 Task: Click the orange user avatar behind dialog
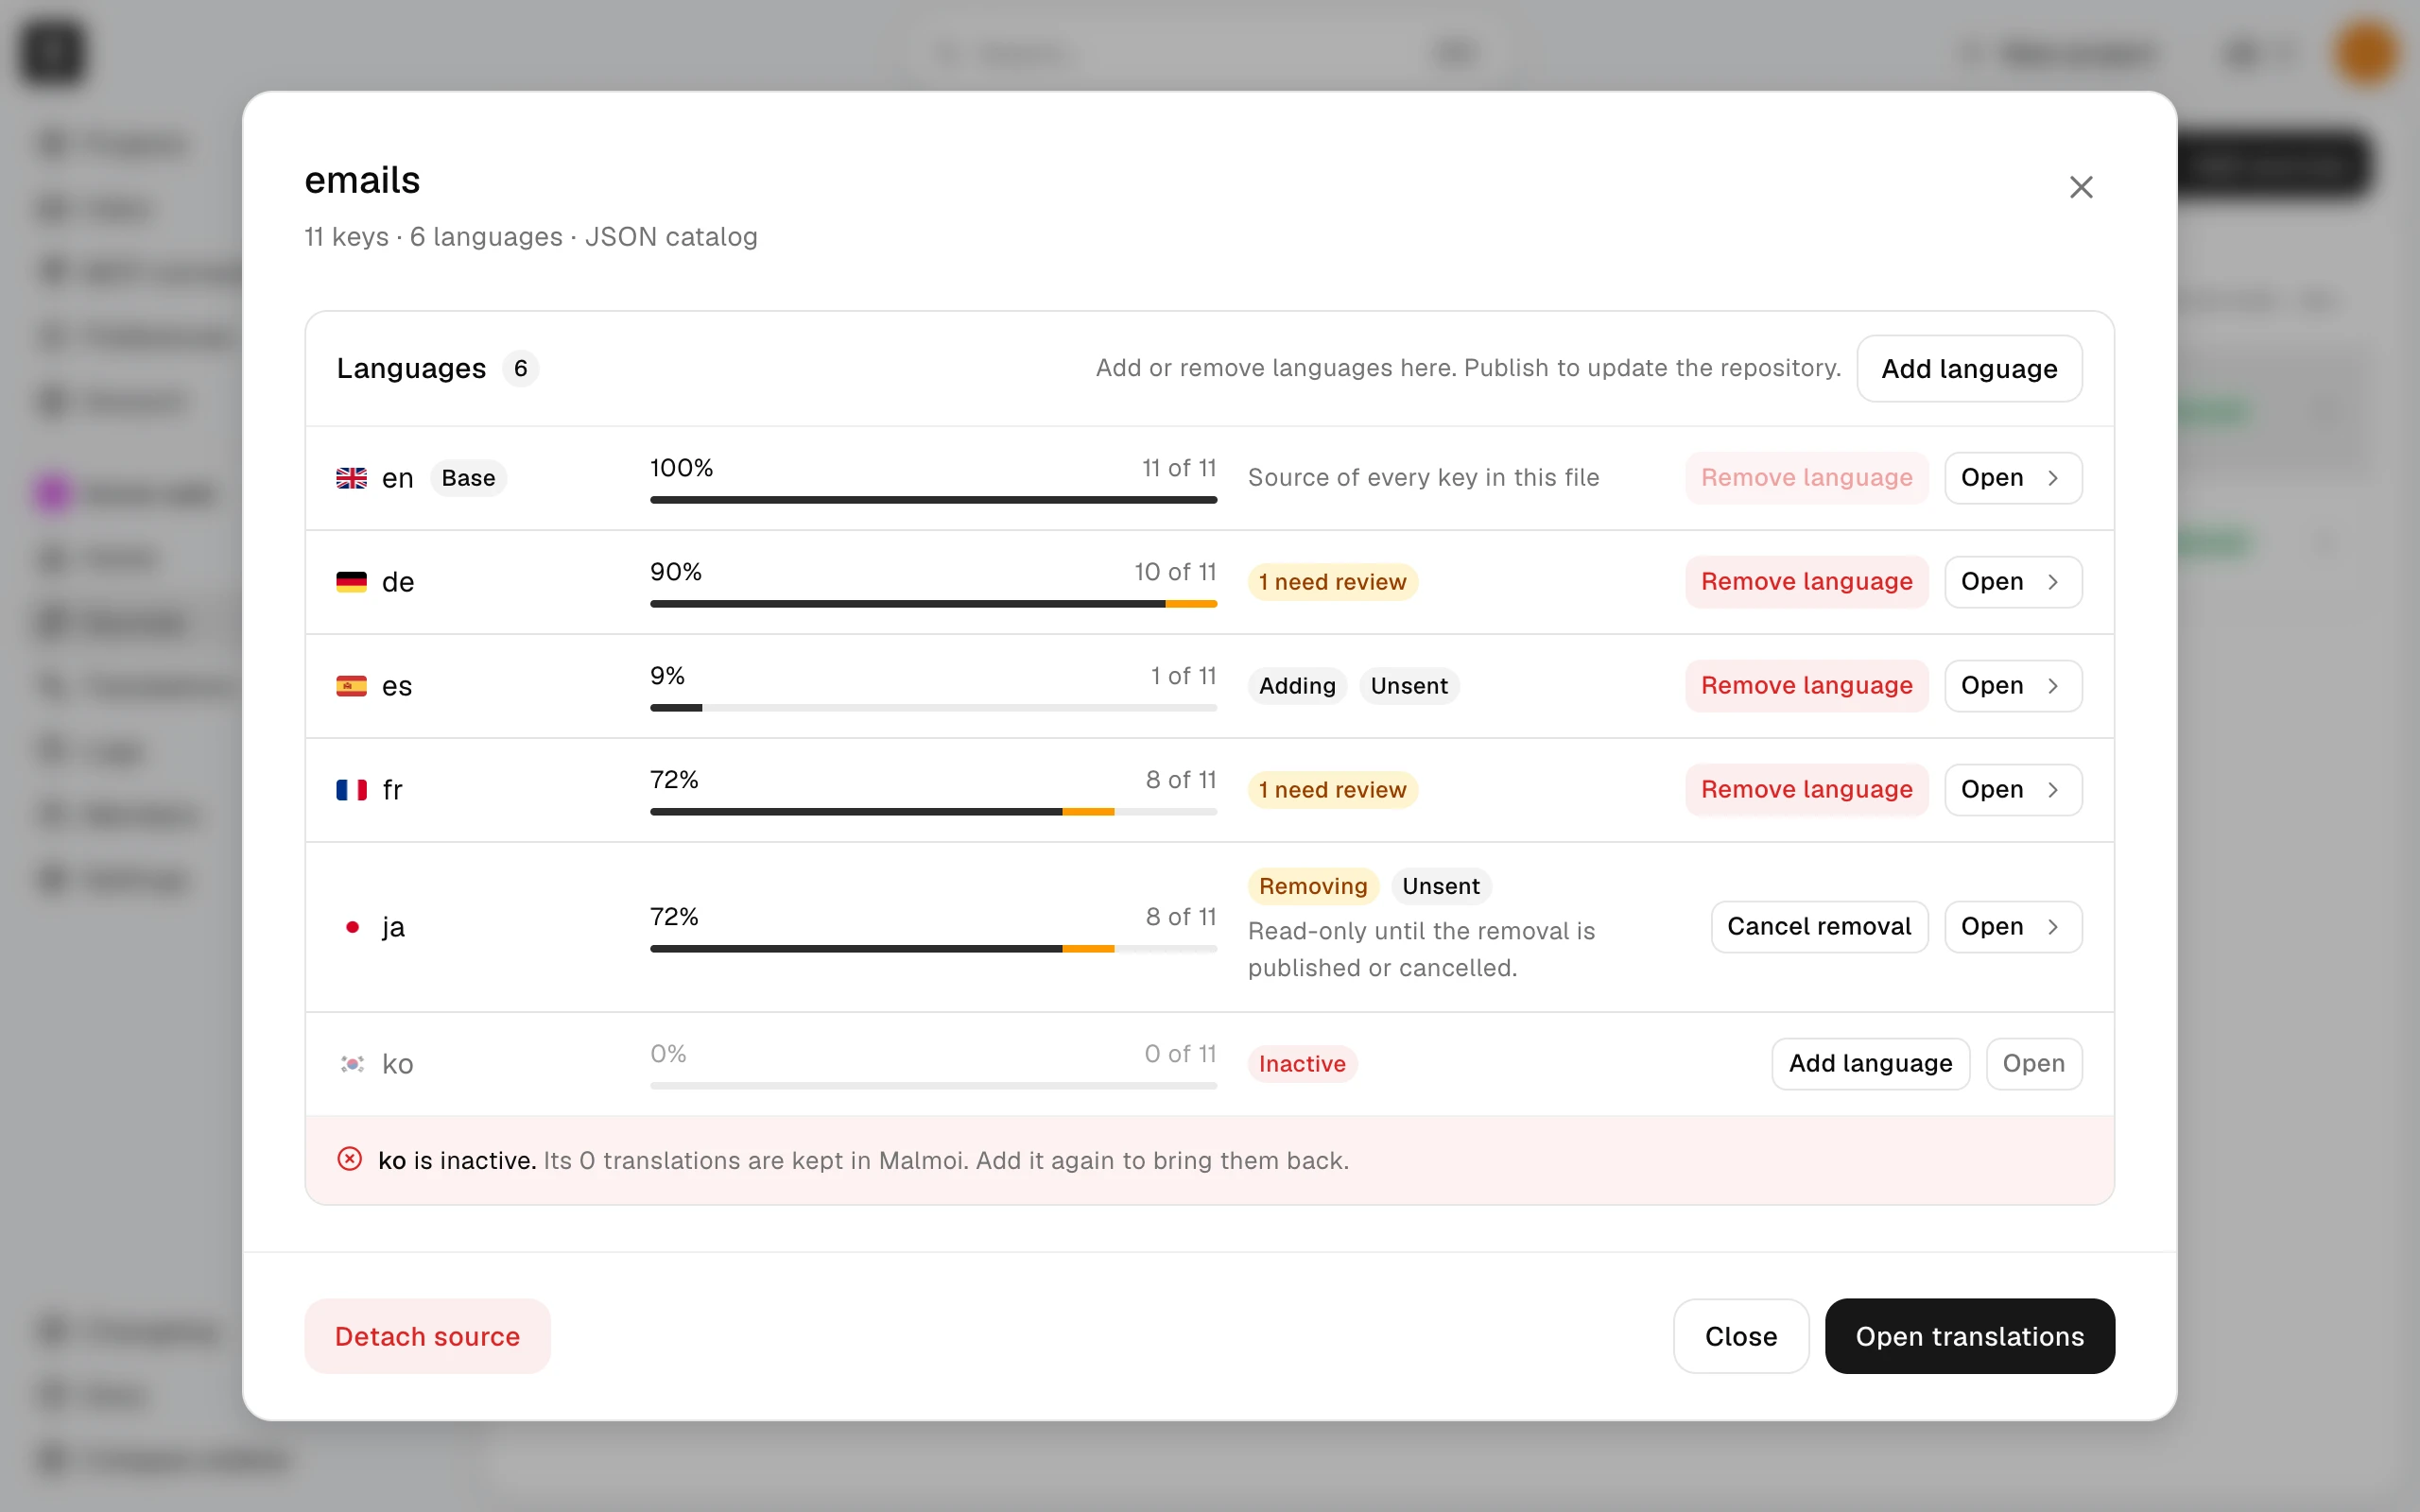point(2365,52)
